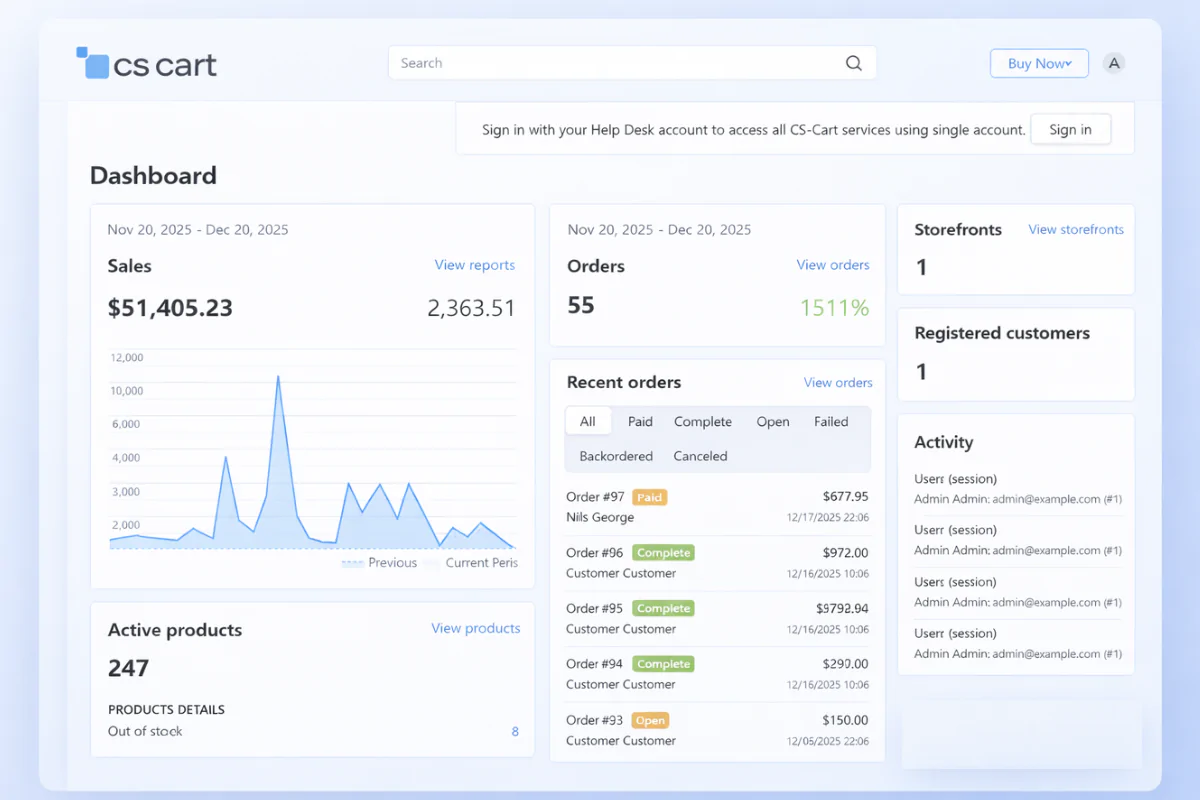Filter recent orders by Open
1200x800 pixels.
pos(772,421)
